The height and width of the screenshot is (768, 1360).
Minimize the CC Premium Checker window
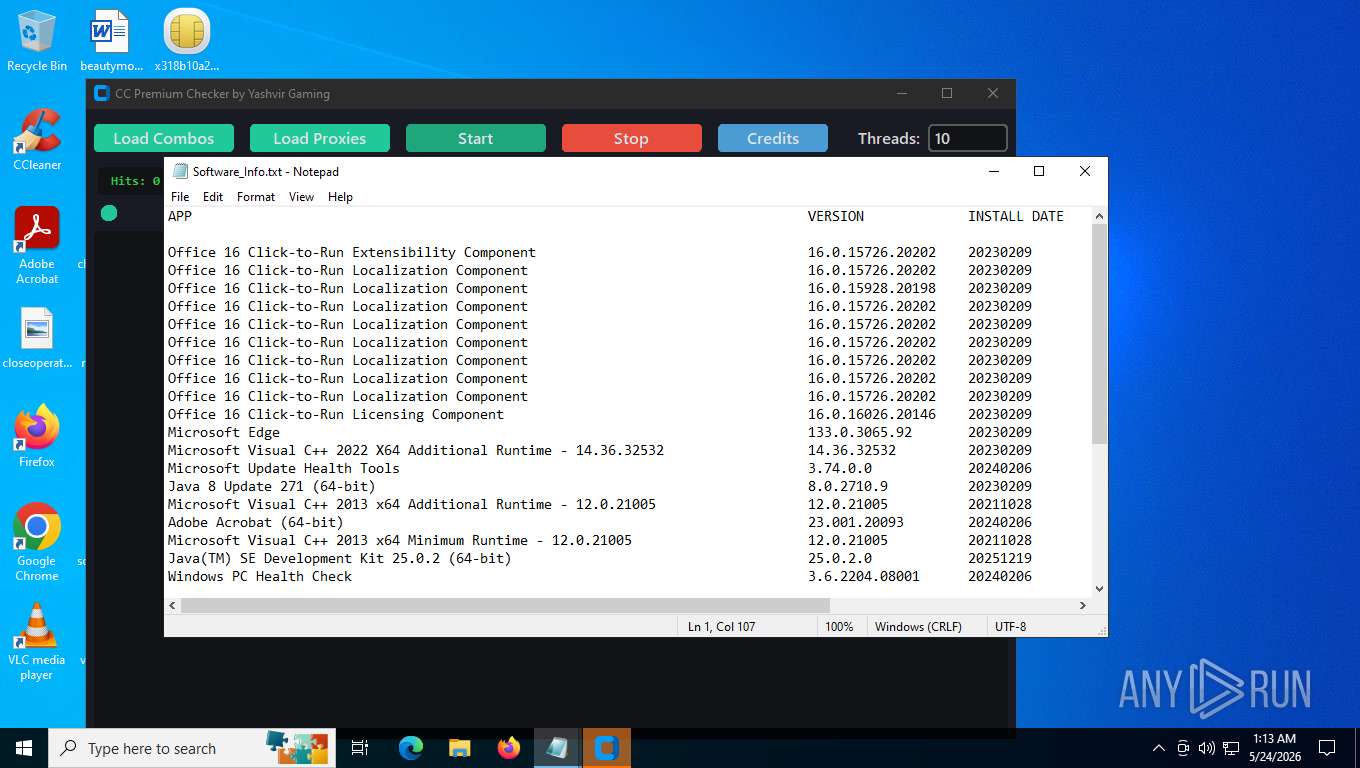pos(901,93)
